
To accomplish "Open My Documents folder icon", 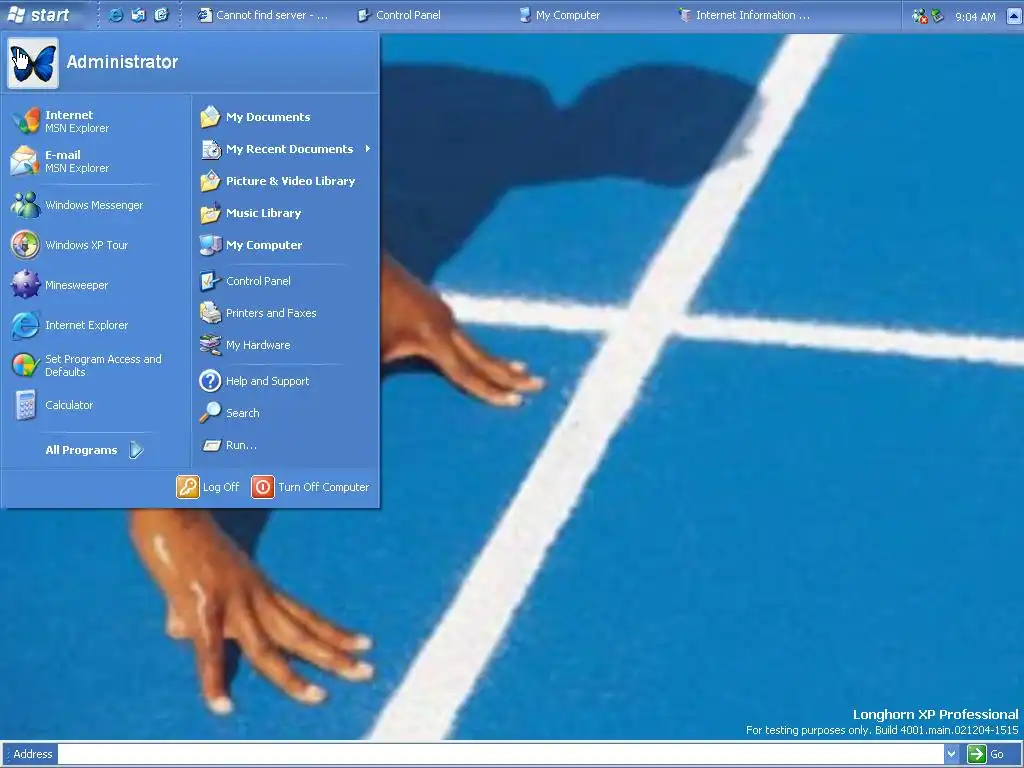I will click(210, 117).
